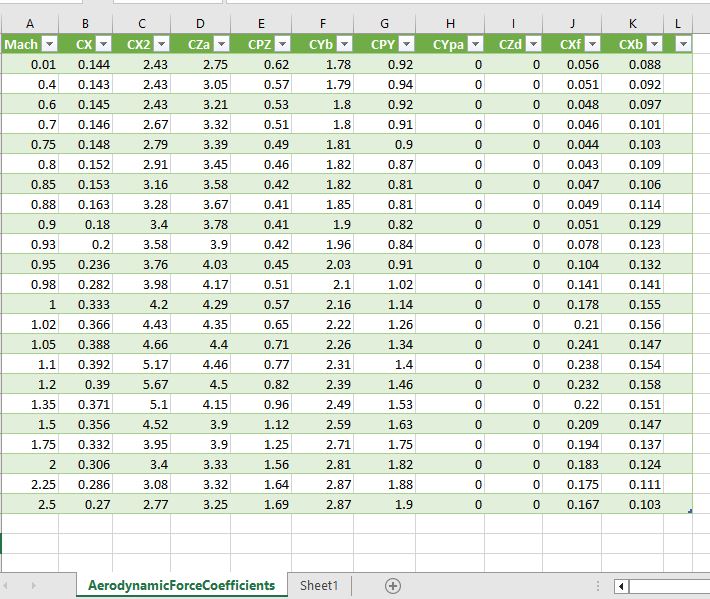Show filter options for CXb column
This screenshot has height=599, width=710.
pyautogui.click(x=654, y=45)
